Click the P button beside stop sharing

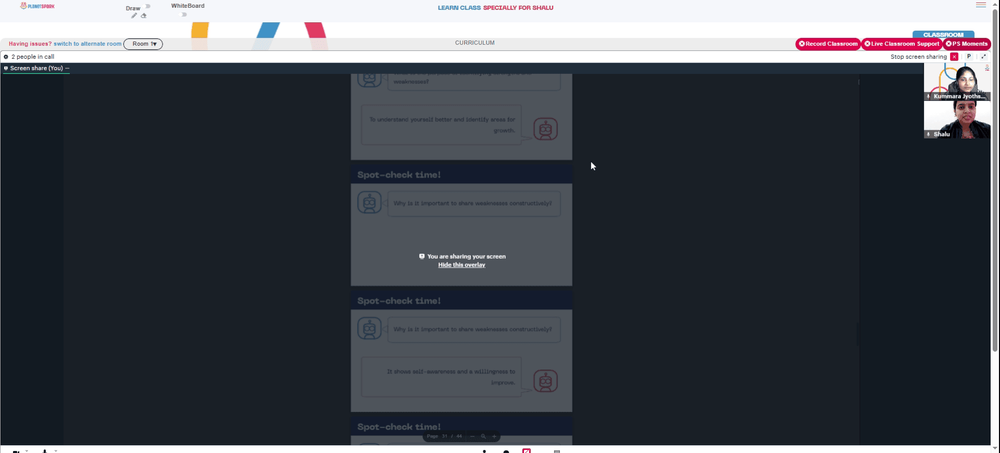[969, 57]
